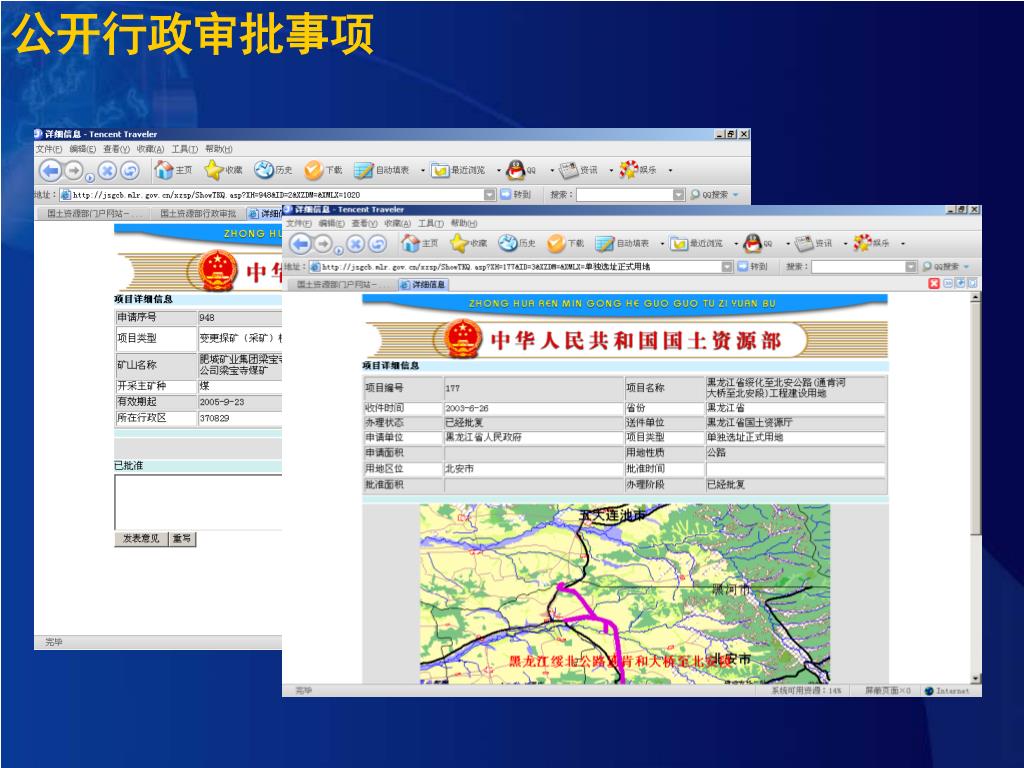
Task: Click 重写 reset button
Action: (182, 538)
